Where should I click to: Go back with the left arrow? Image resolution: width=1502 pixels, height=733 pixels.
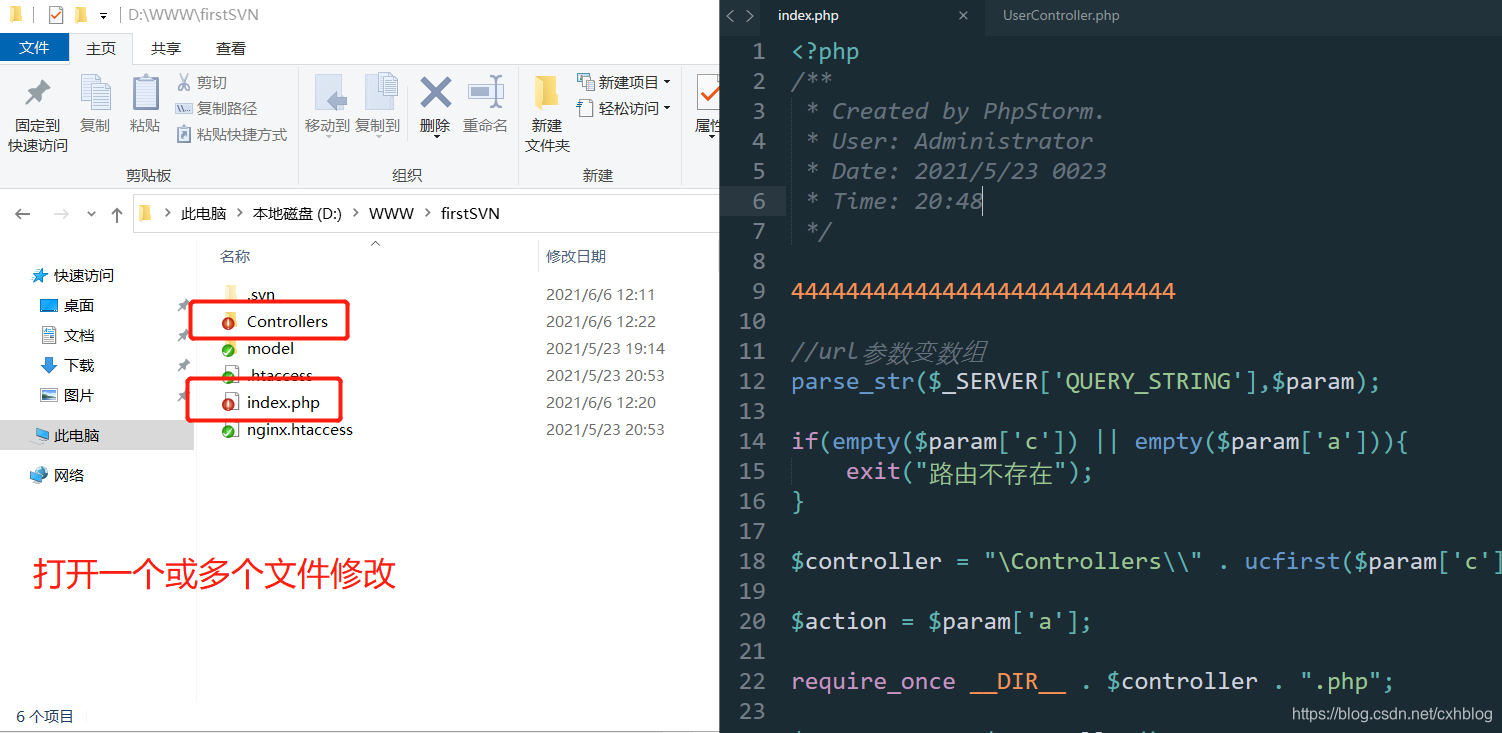(23, 214)
